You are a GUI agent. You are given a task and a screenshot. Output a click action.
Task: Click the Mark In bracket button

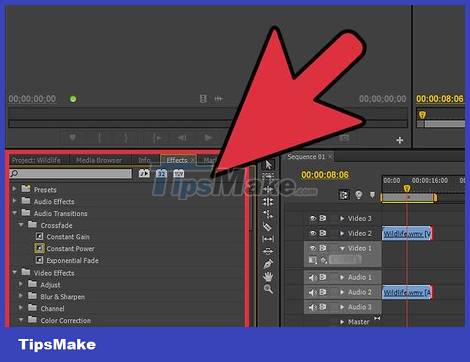pos(99,137)
